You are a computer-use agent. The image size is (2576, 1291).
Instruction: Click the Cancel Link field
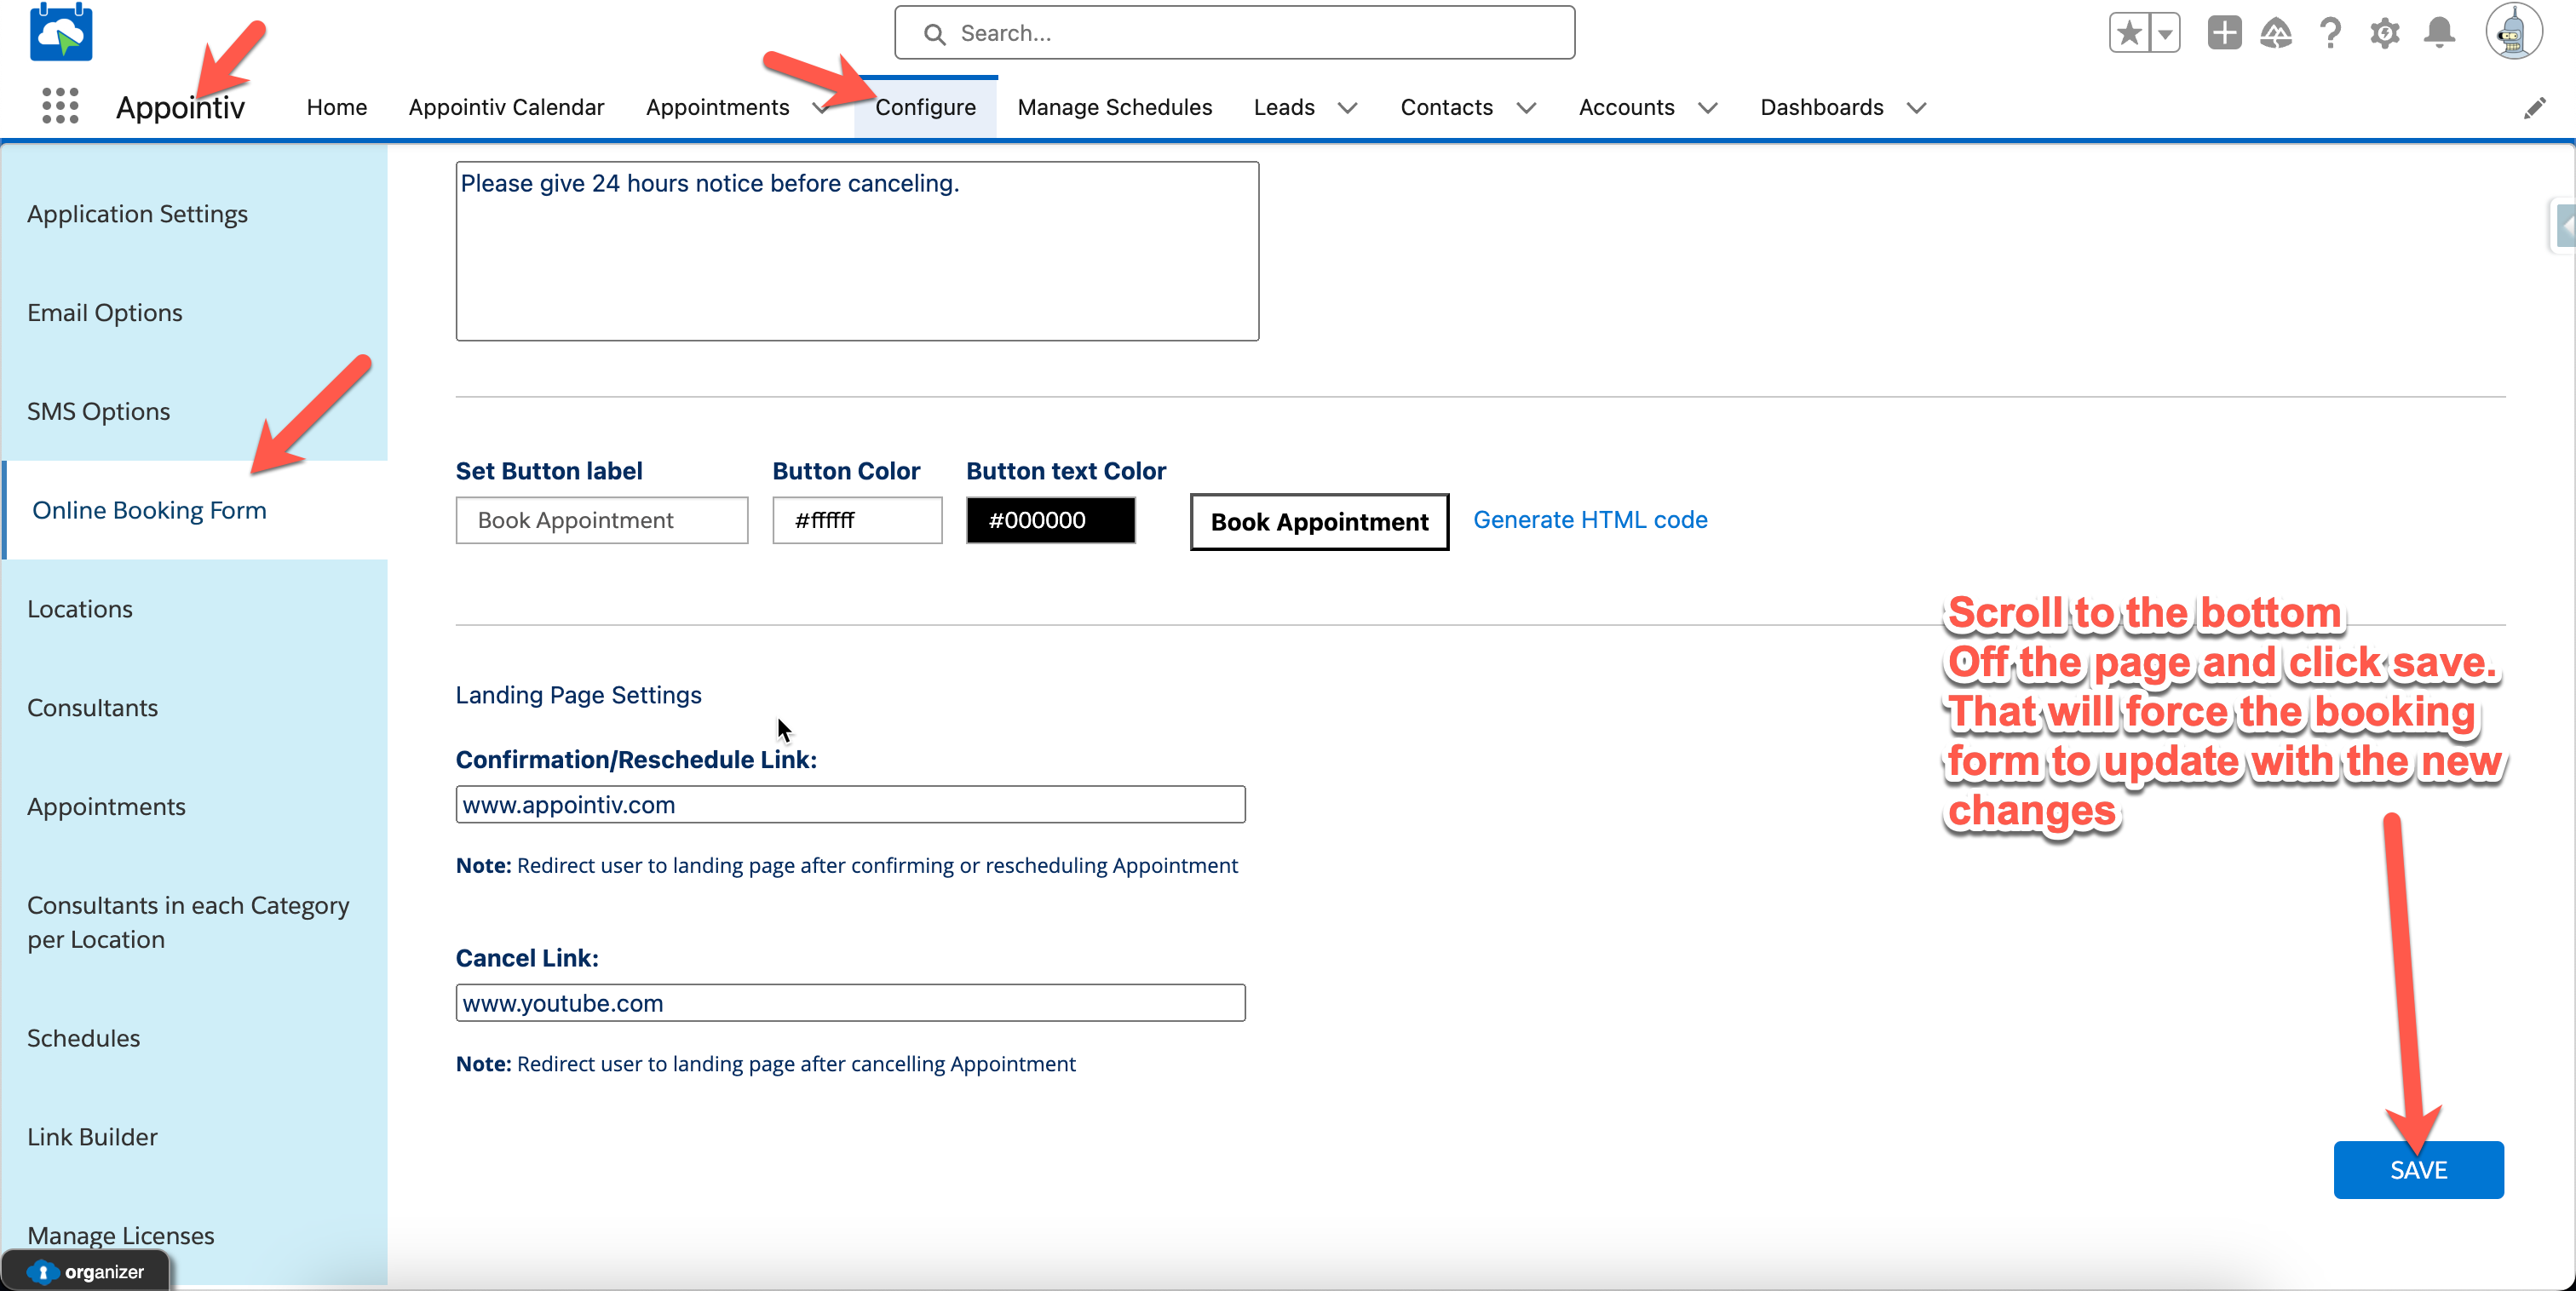coord(850,1003)
